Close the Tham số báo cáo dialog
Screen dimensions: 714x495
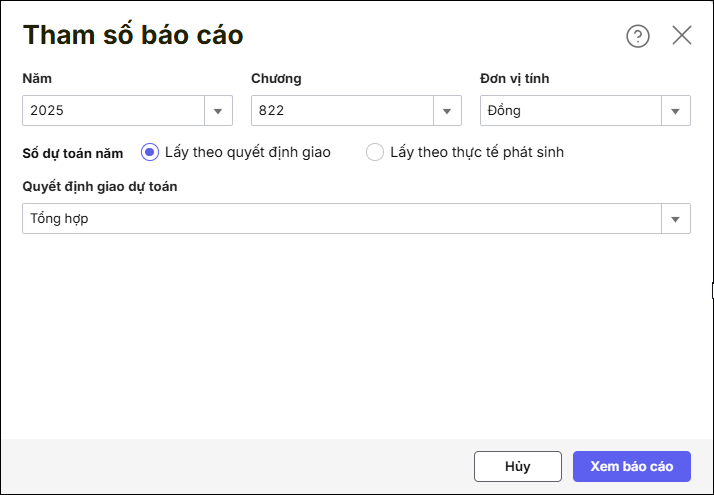point(682,36)
